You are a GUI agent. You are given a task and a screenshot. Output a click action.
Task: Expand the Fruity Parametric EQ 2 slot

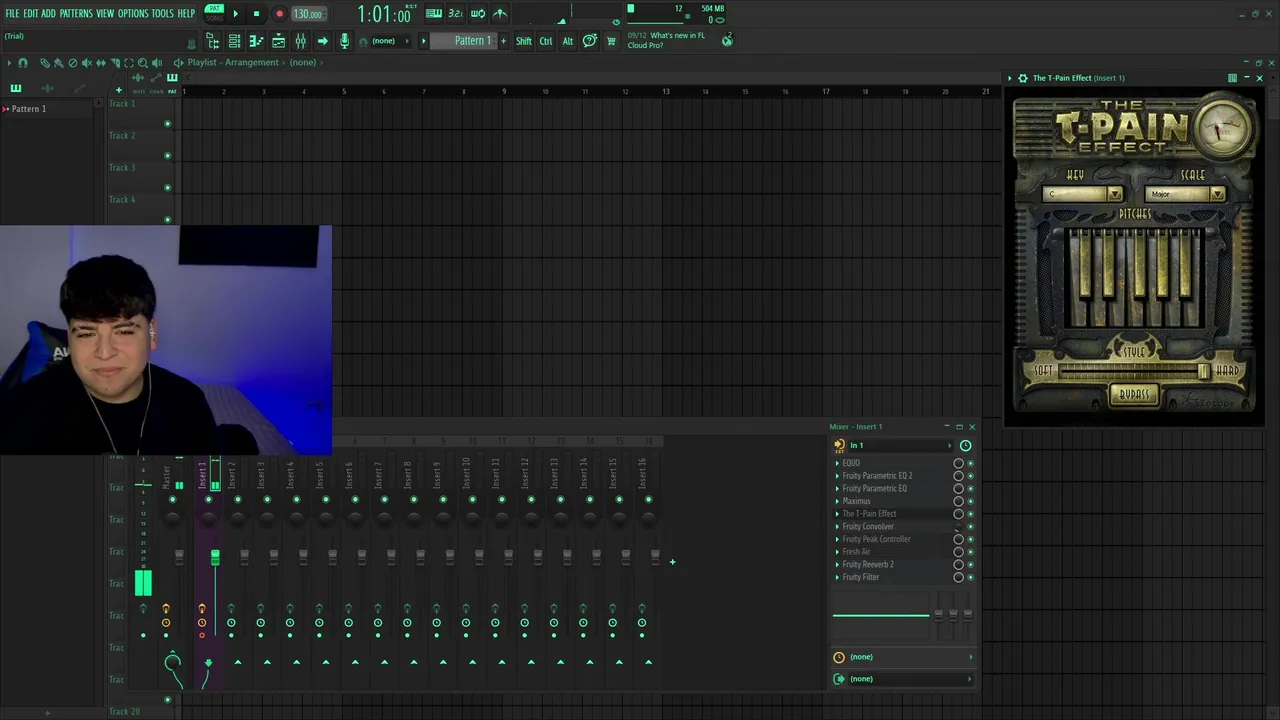[837, 476]
